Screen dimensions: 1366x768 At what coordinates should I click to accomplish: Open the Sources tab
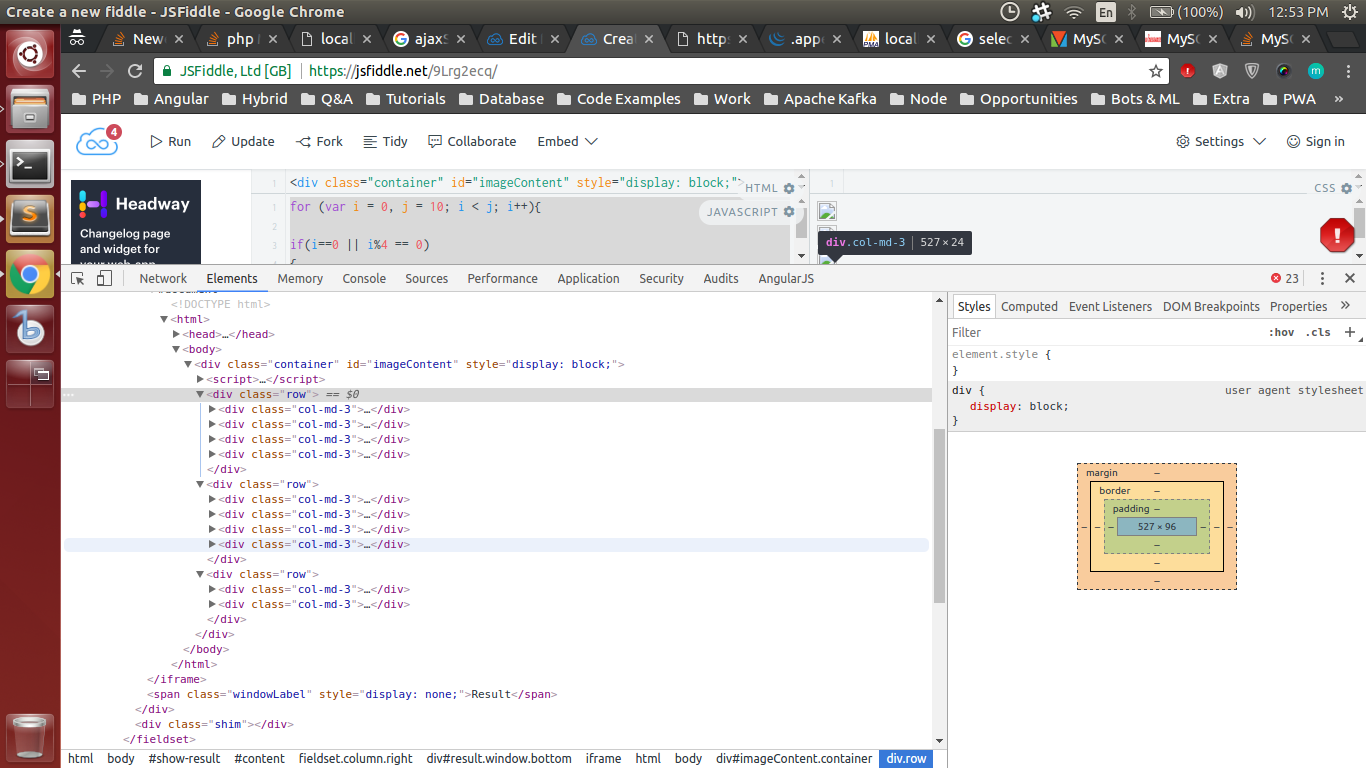[x=427, y=279]
